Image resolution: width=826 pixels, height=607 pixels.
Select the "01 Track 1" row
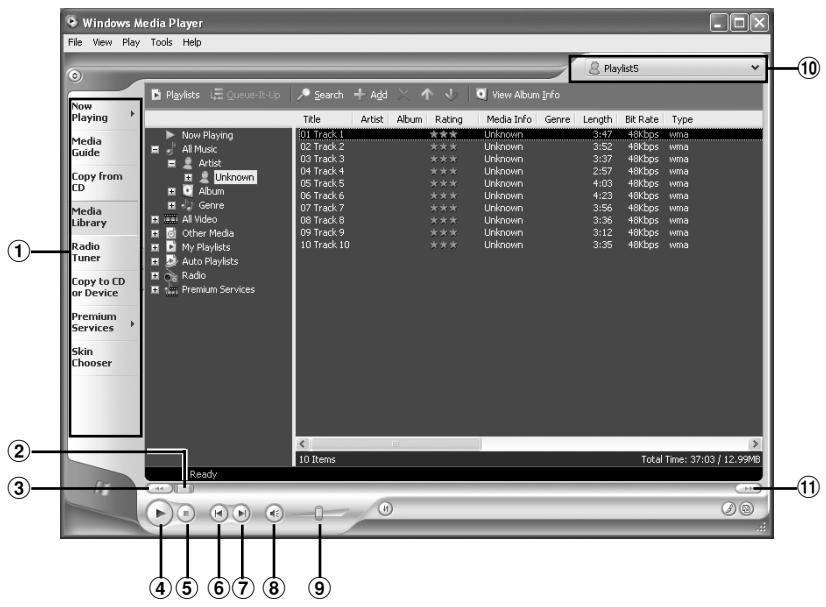click(529, 134)
